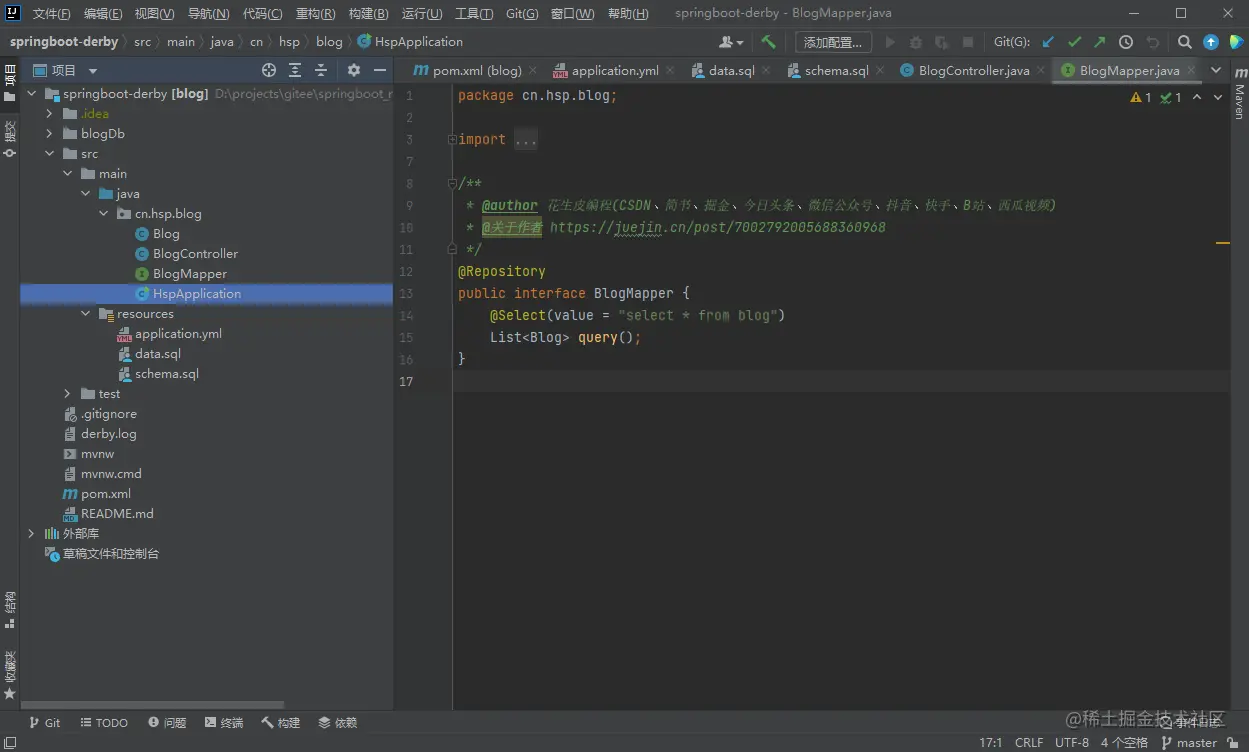1249x752 pixels.
Task: Click the Run play icon in toolbar
Action: tap(890, 42)
